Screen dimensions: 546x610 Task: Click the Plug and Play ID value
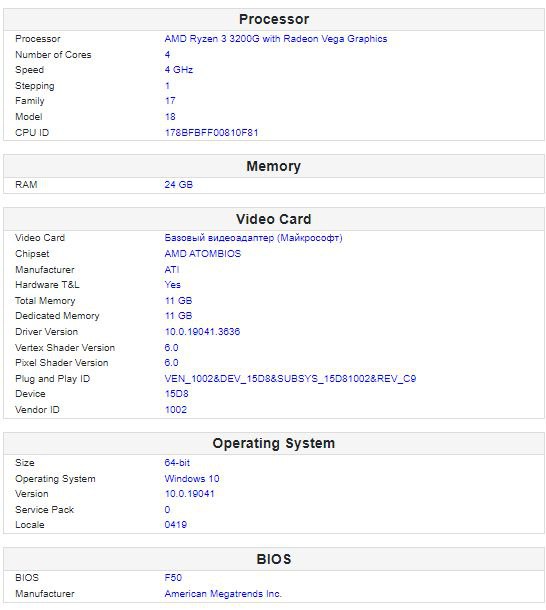290,379
